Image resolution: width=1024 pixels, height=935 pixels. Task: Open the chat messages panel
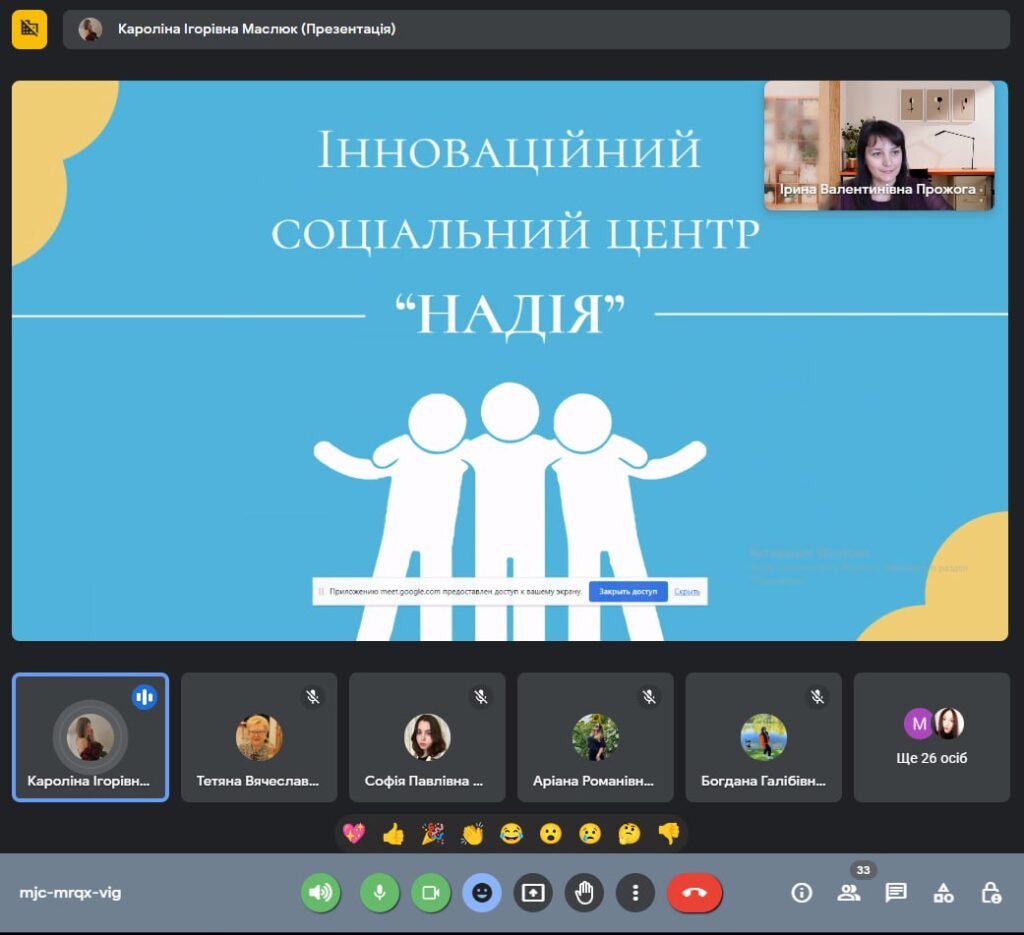pyautogui.click(x=896, y=893)
